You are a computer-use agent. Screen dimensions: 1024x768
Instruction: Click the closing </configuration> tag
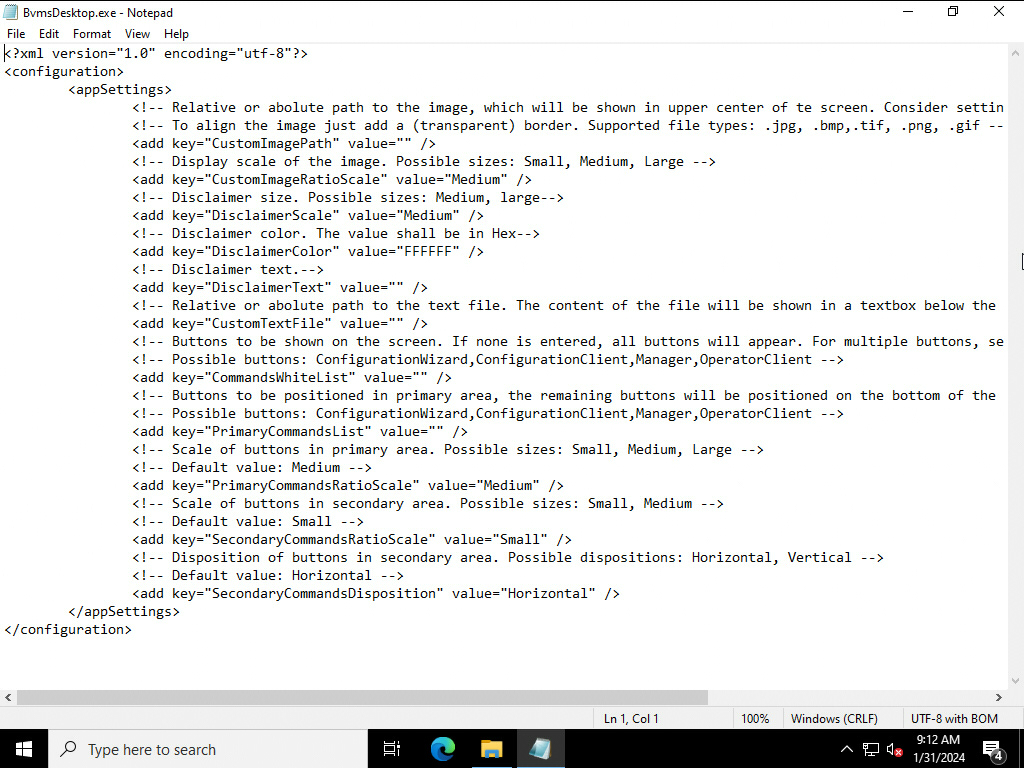pos(68,630)
